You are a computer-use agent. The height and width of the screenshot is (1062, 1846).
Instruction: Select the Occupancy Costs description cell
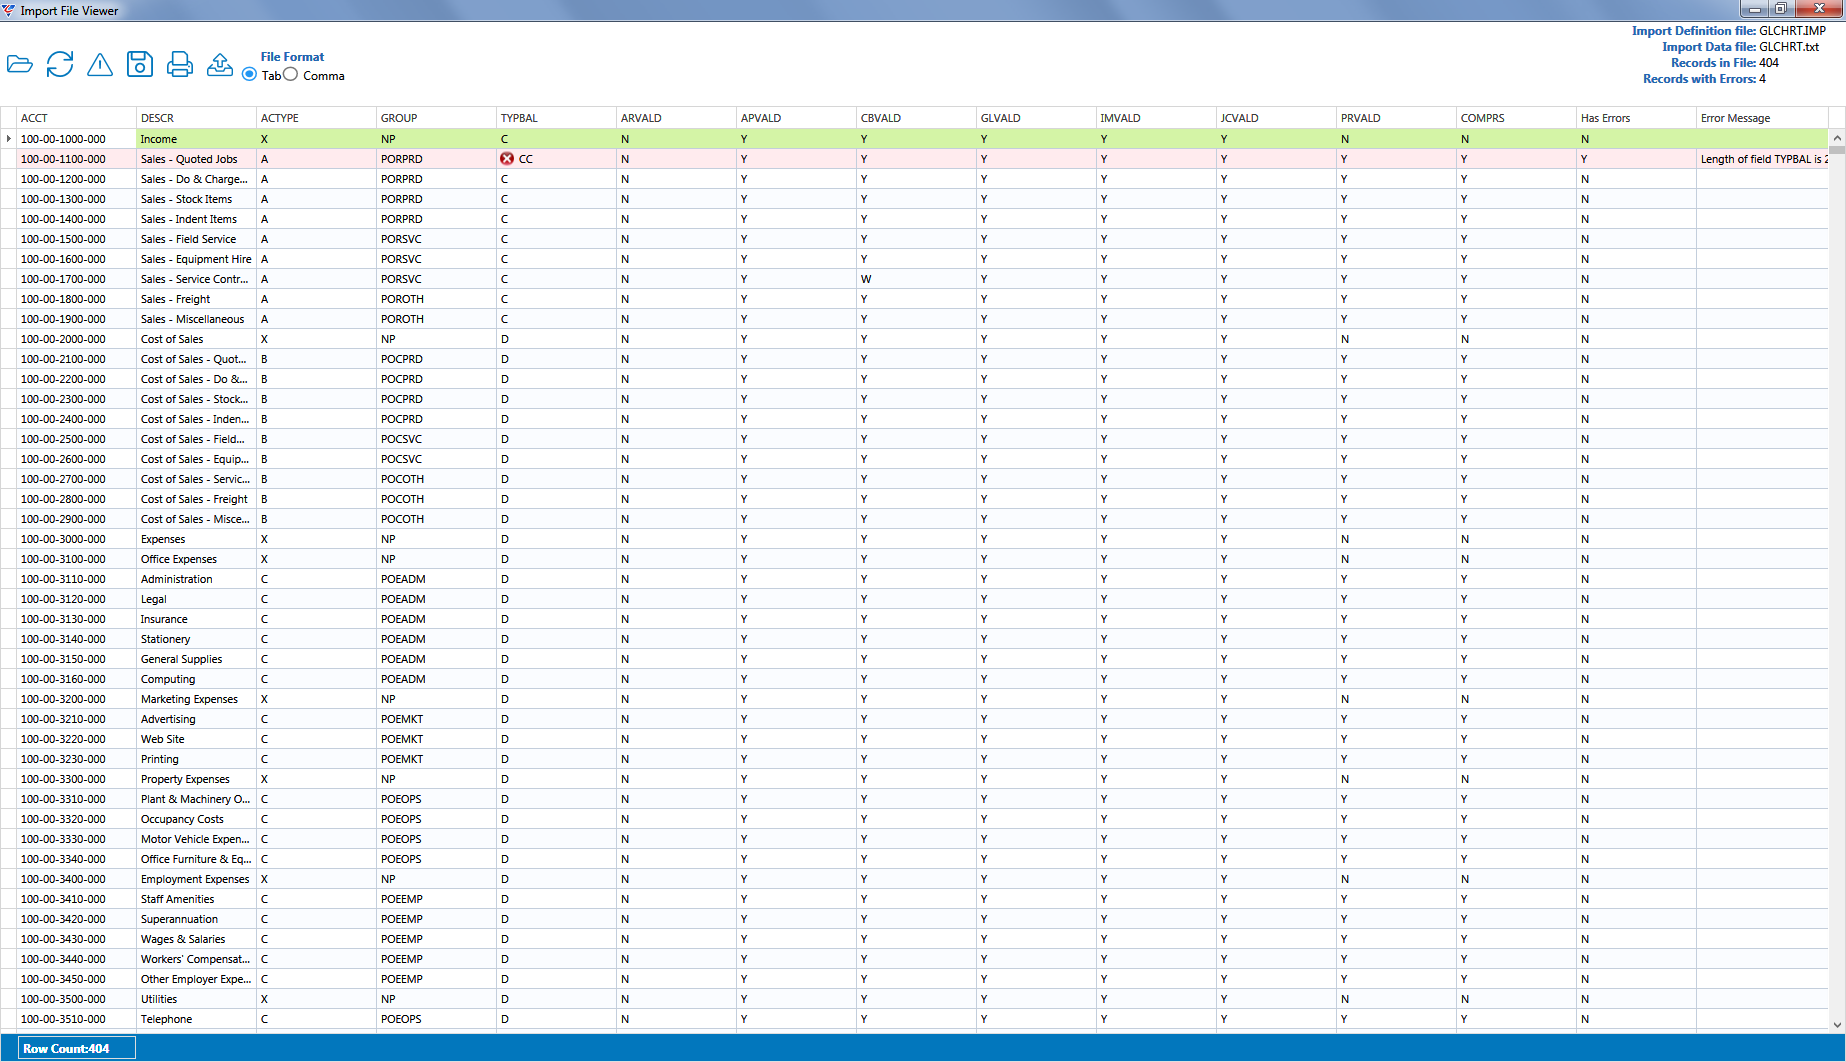[x=196, y=819]
